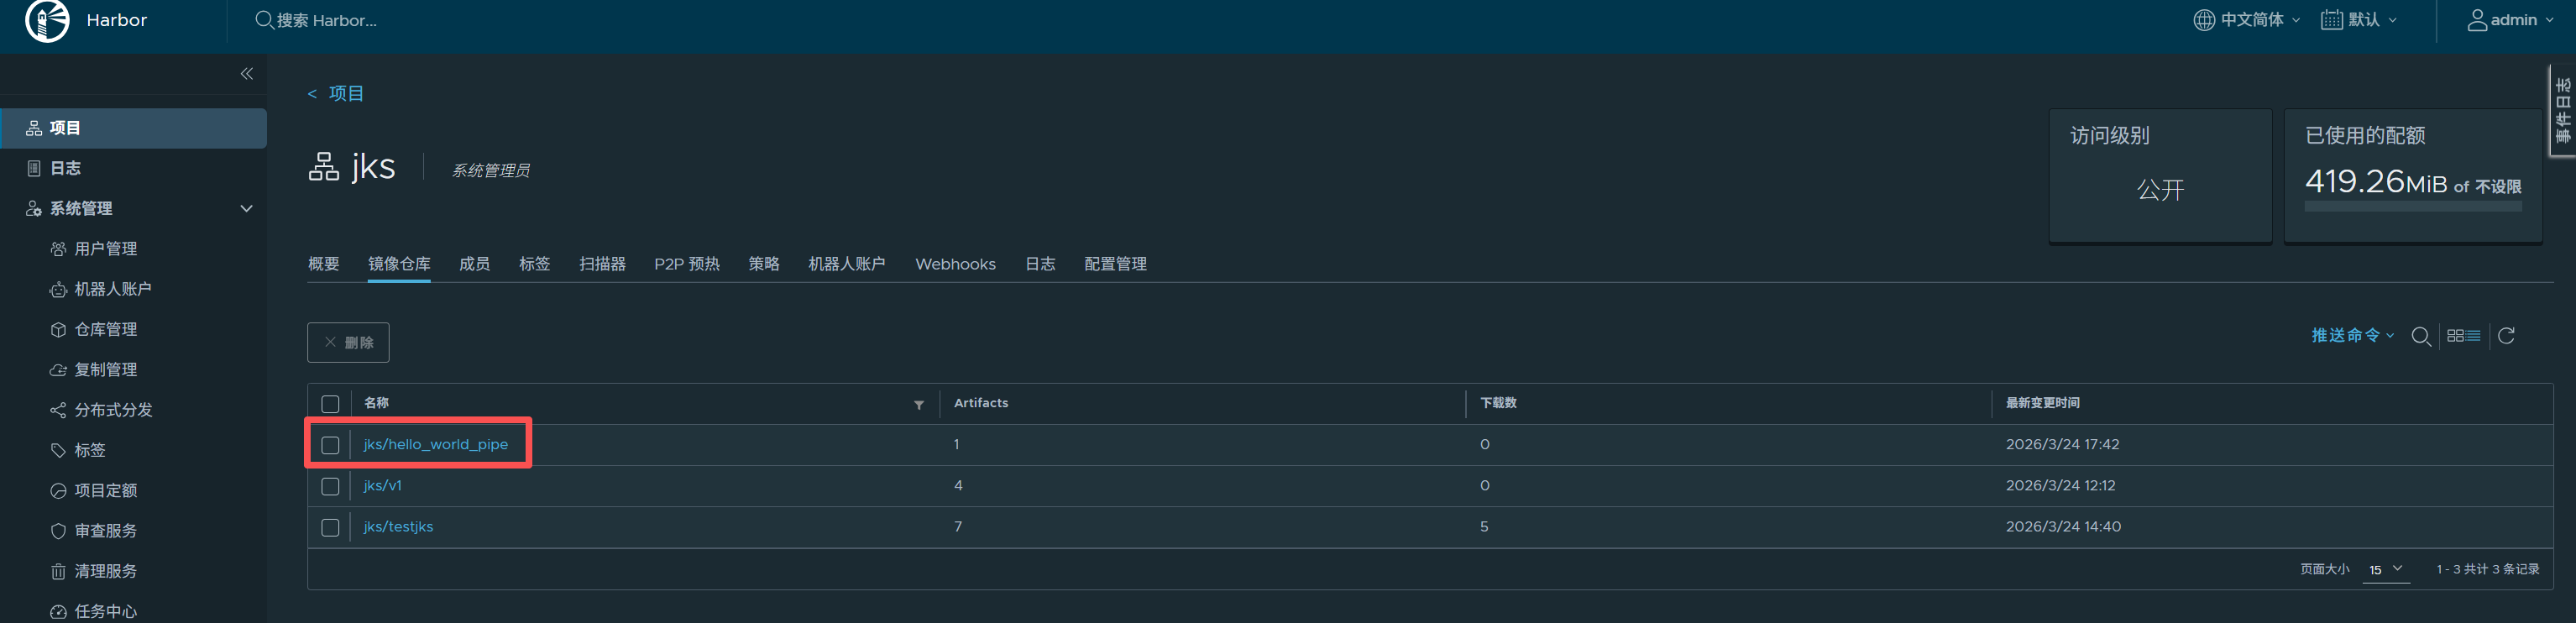Screen dimensions: 2576x623
Task: Switch to the 标签 tab
Action: [x=534, y=264]
